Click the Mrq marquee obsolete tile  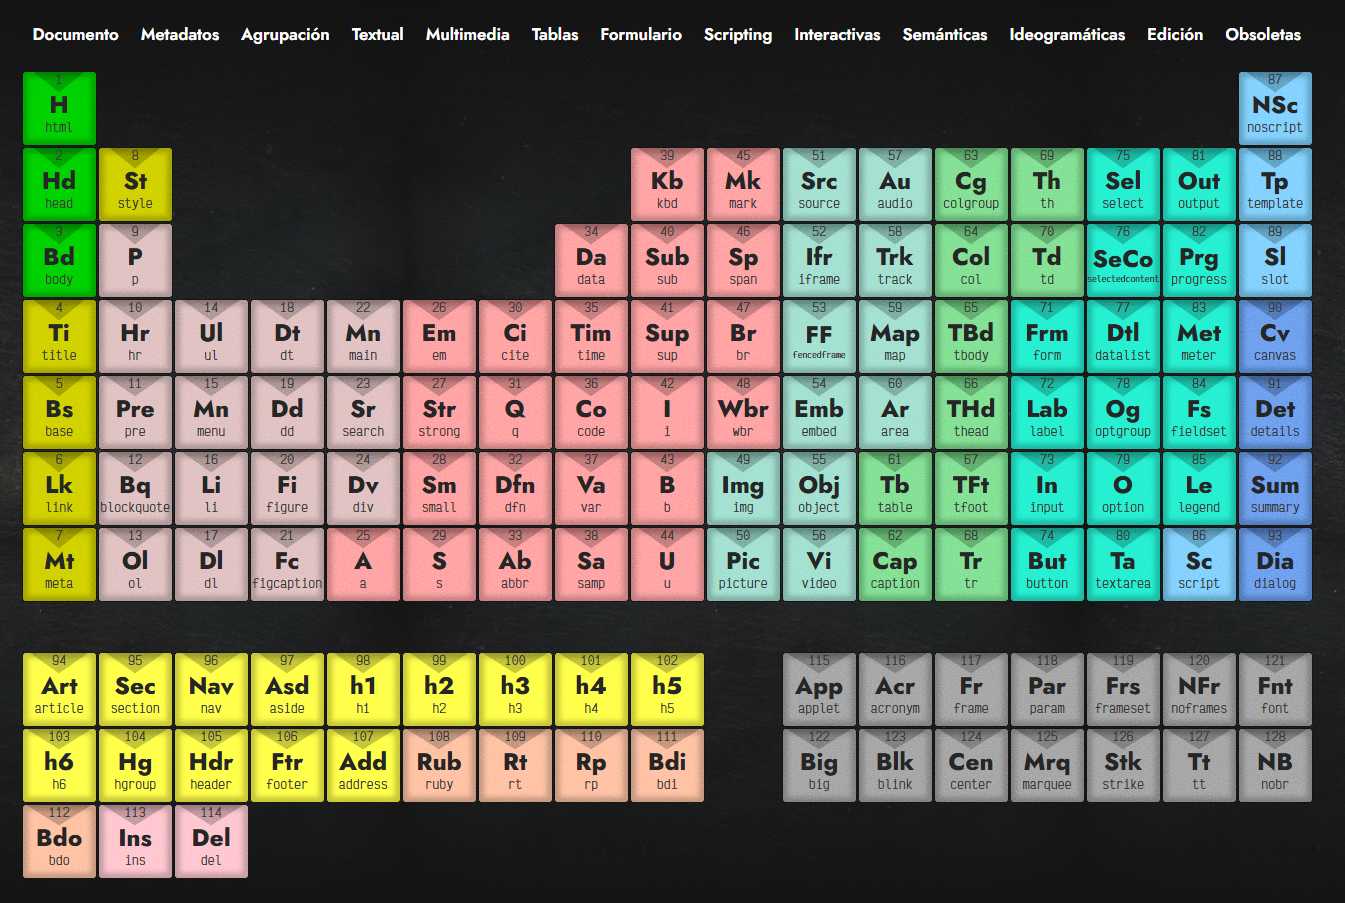[1047, 766]
